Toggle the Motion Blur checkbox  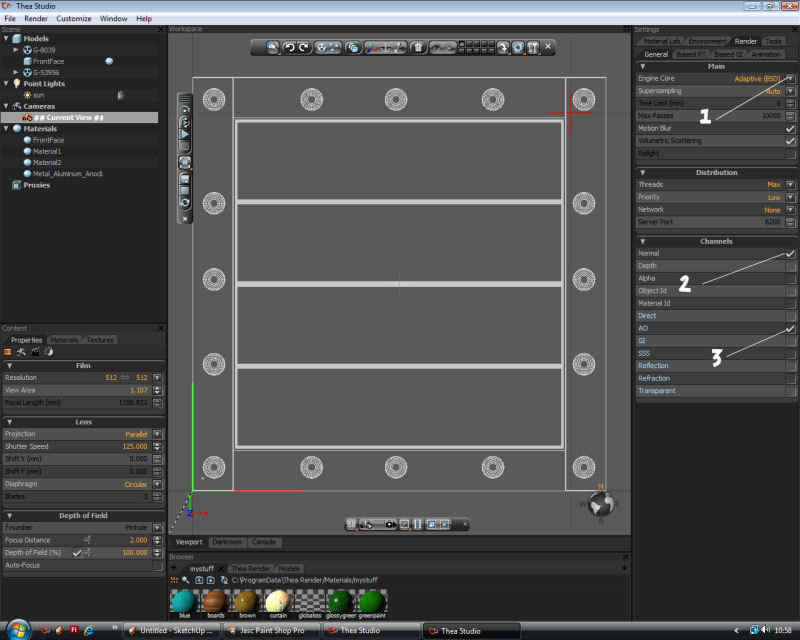(x=790, y=128)
